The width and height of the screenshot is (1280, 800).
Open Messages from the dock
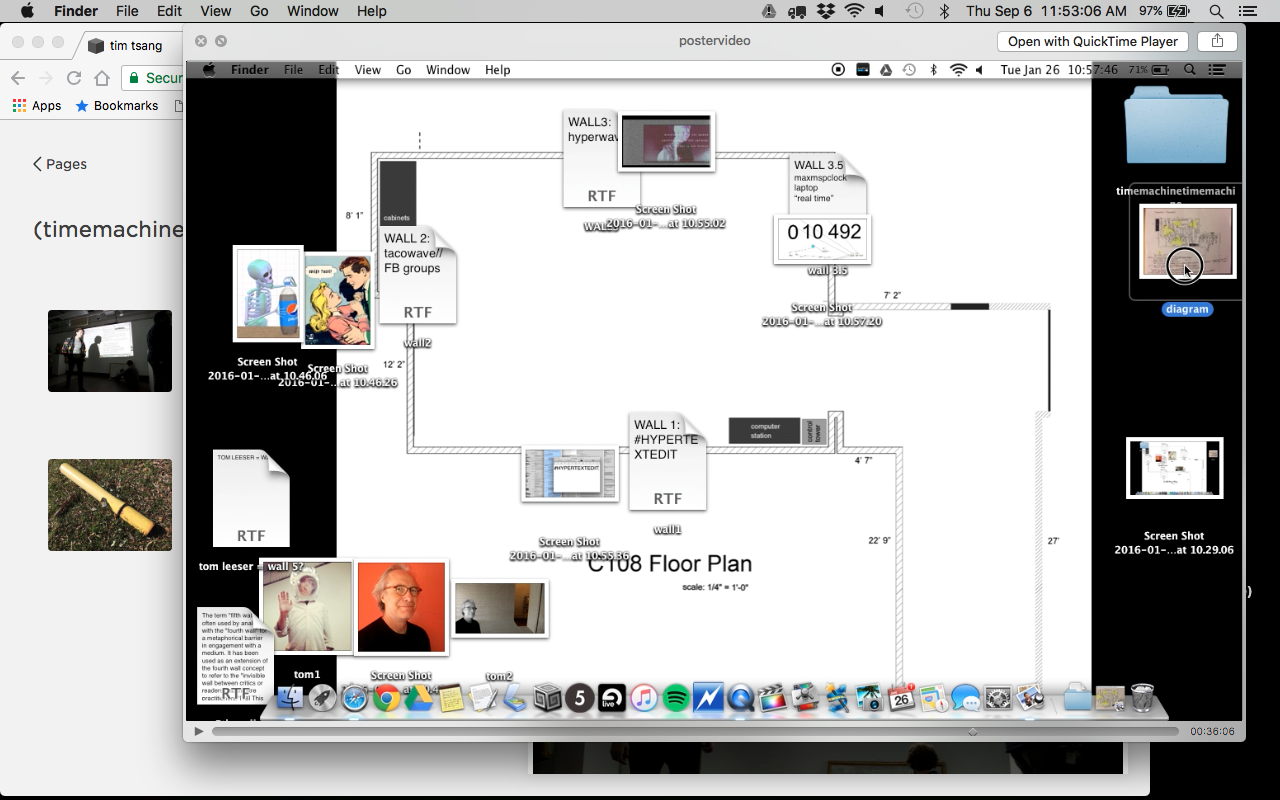point(966,698)
